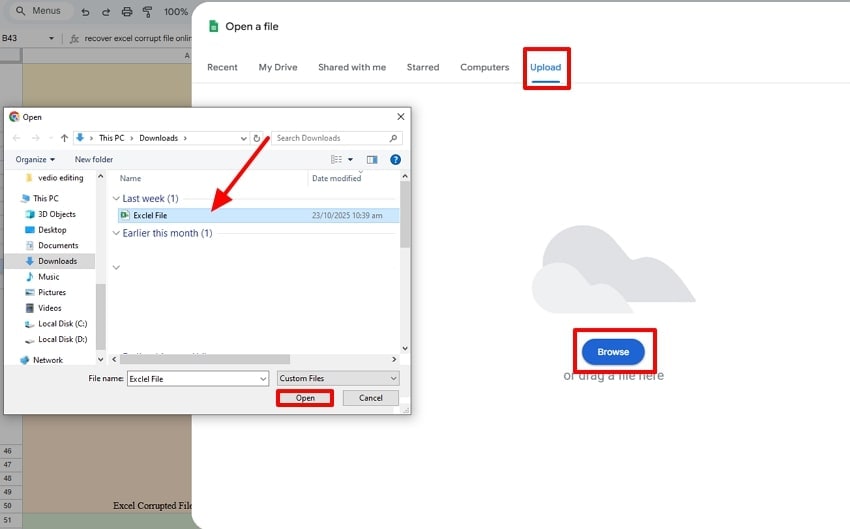
Task: Toggle the preview pane icon
Action: [x=372, y=159]
